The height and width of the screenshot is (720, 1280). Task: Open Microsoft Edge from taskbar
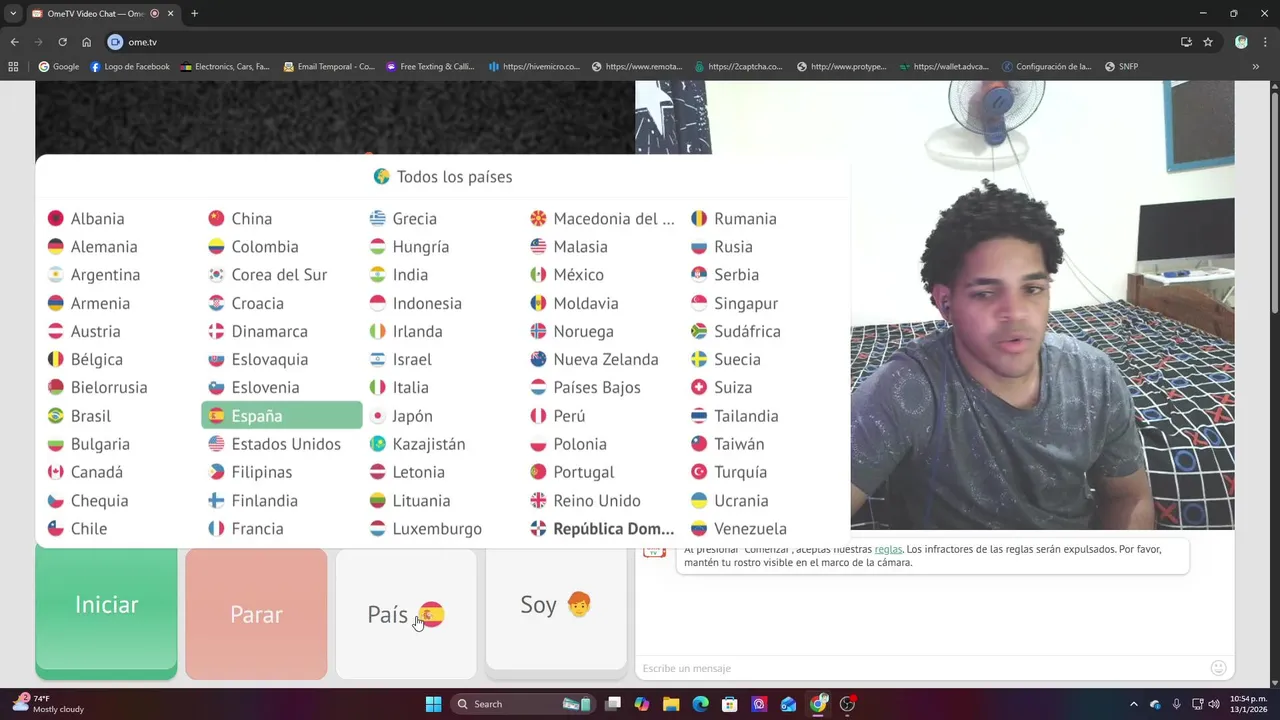pyautogui.click(x=701, y=704)
